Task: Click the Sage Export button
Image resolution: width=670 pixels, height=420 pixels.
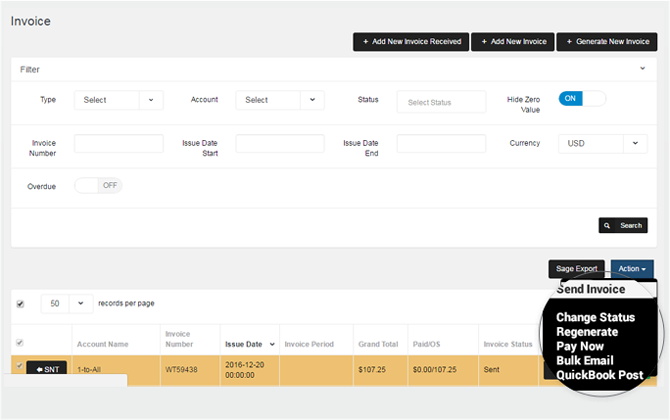Action: click(x=577, y=269)
